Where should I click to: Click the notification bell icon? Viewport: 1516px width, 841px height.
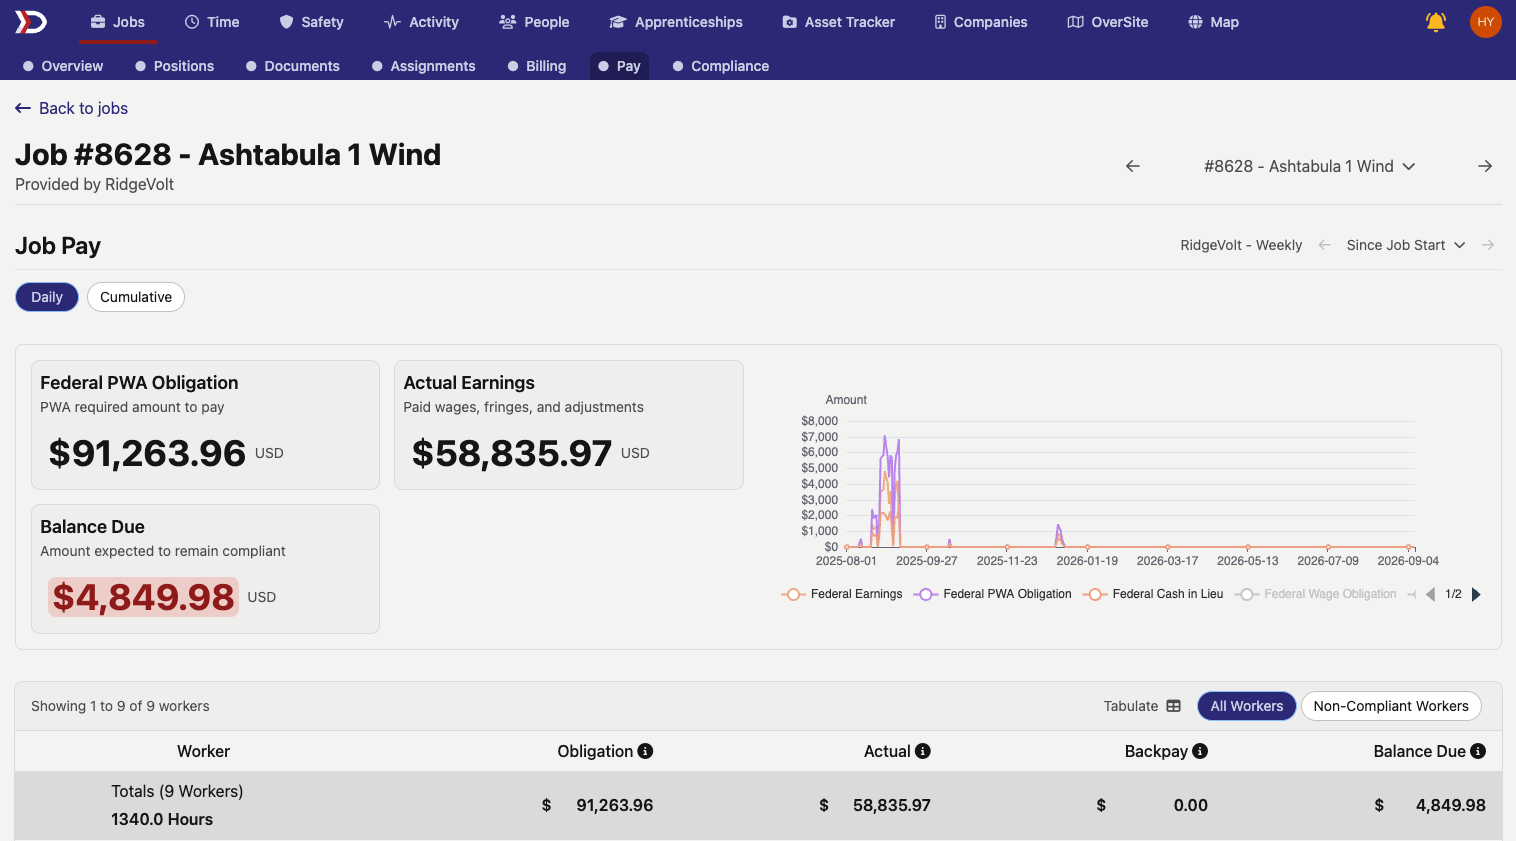pyautogui.click(x=1435, y=22)
